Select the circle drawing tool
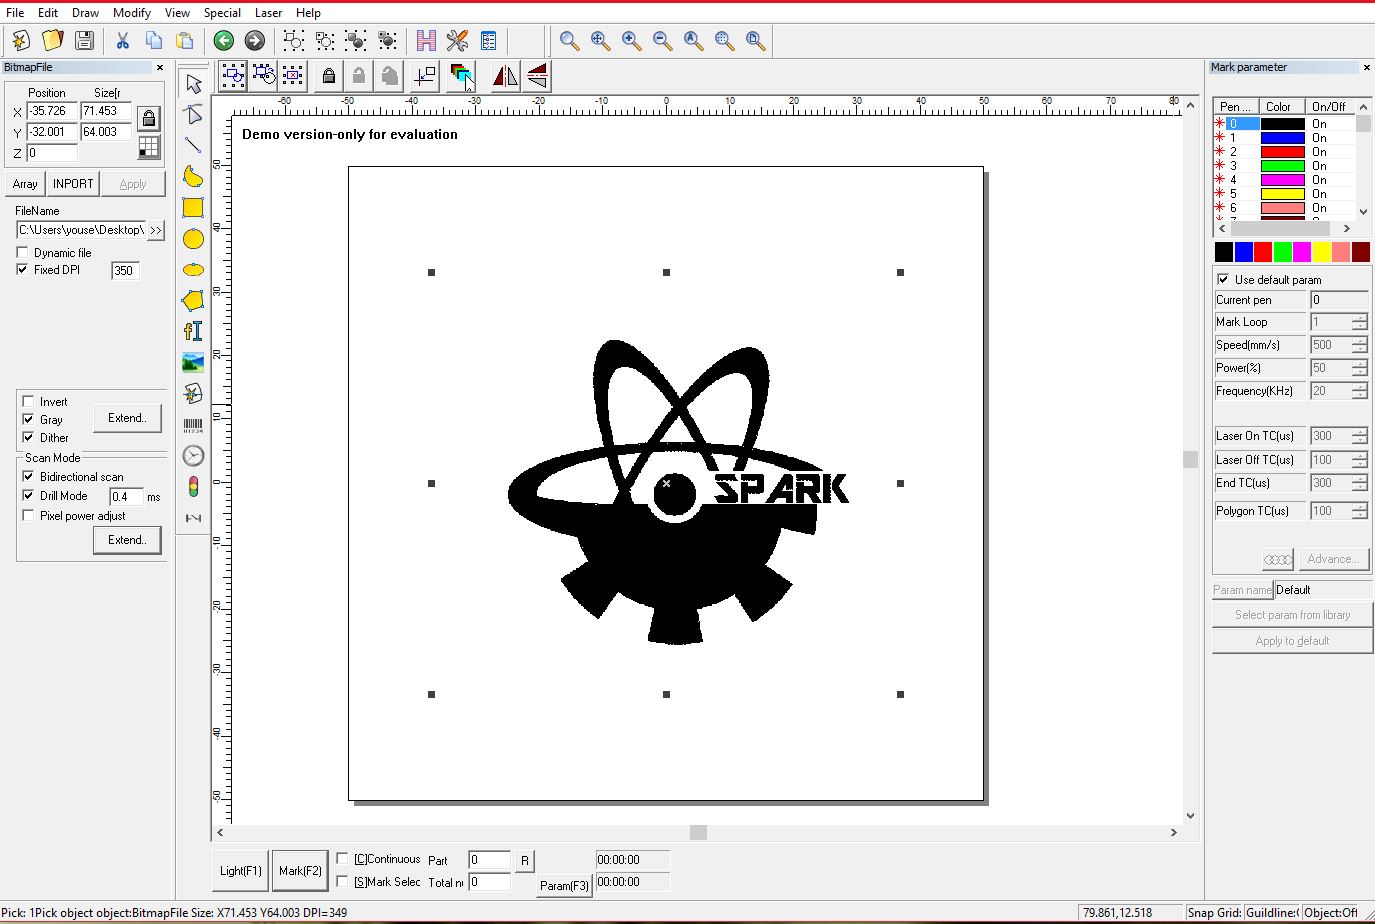Viewport: 1375px width, 924px height. [x=193, y=239]
